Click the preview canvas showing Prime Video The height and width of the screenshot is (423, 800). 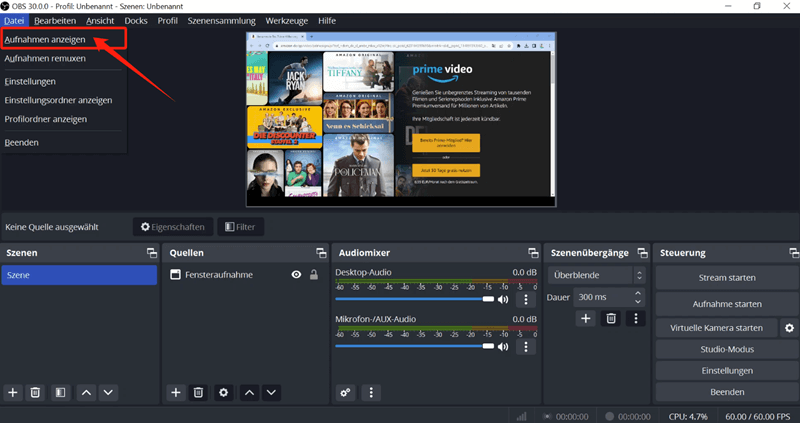point(401,119)
